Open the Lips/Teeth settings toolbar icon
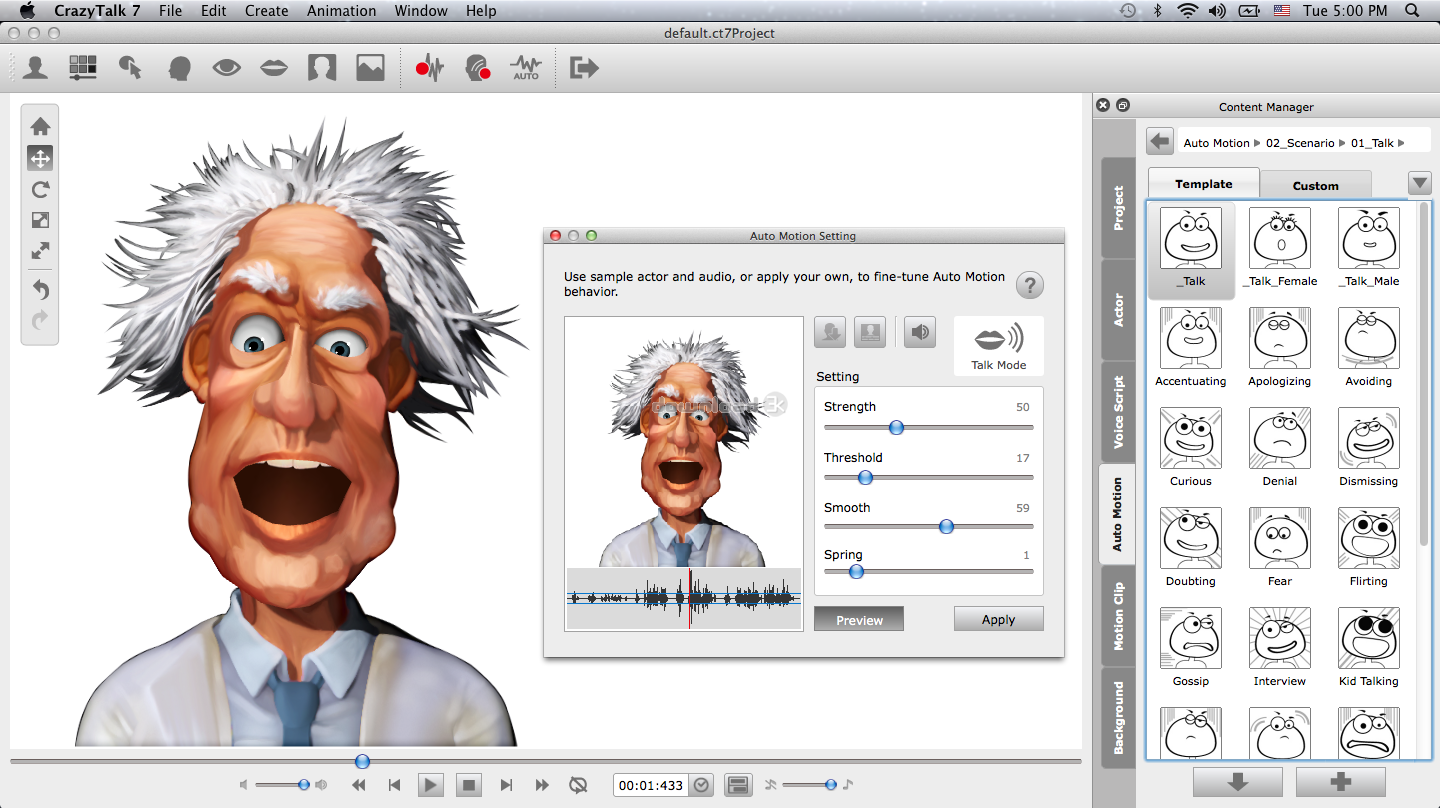The width and height of the screenshot is (1440, 808). tap(274, 68)
